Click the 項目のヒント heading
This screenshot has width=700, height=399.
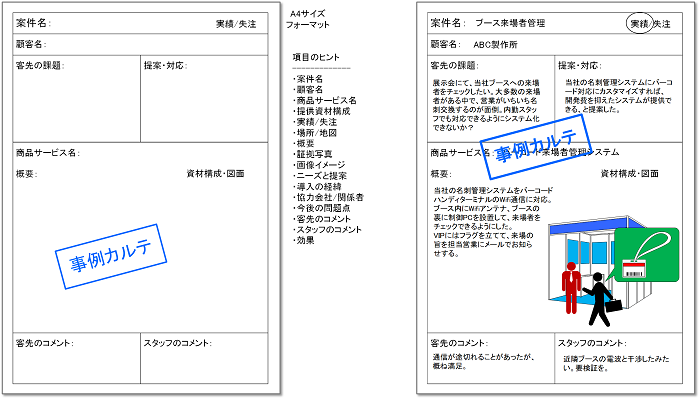click(x=316, y=57)
